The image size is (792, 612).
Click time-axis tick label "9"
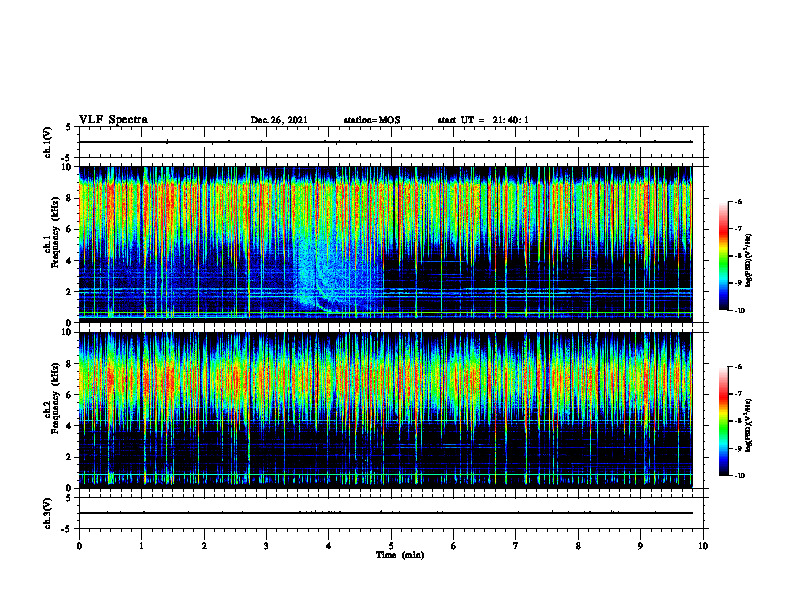click(640, 546)
